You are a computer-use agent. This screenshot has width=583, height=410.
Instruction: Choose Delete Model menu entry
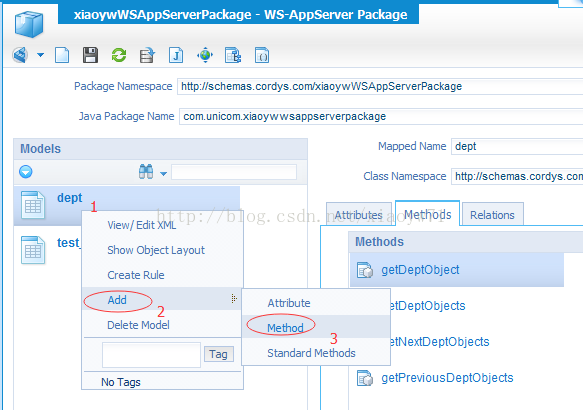(x=138, y=325)
